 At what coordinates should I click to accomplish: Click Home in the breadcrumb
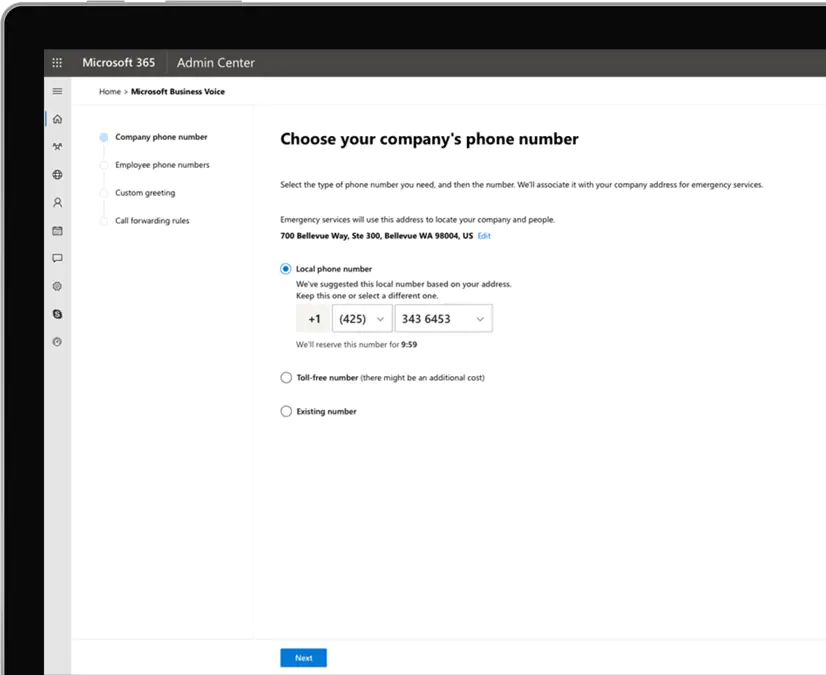coord(110,92)
